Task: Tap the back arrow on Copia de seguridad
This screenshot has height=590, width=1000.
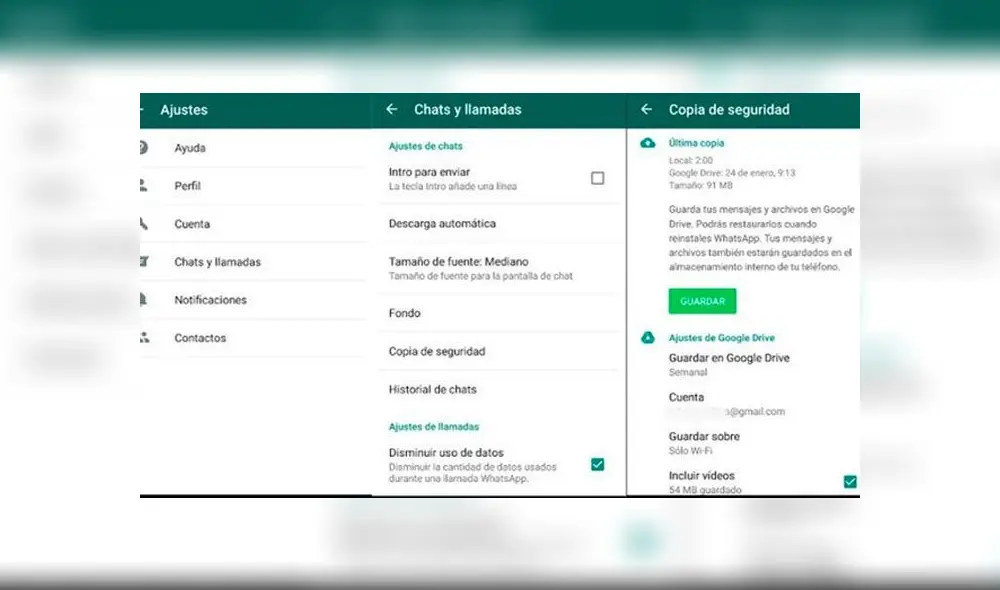Action: (646, 110)
